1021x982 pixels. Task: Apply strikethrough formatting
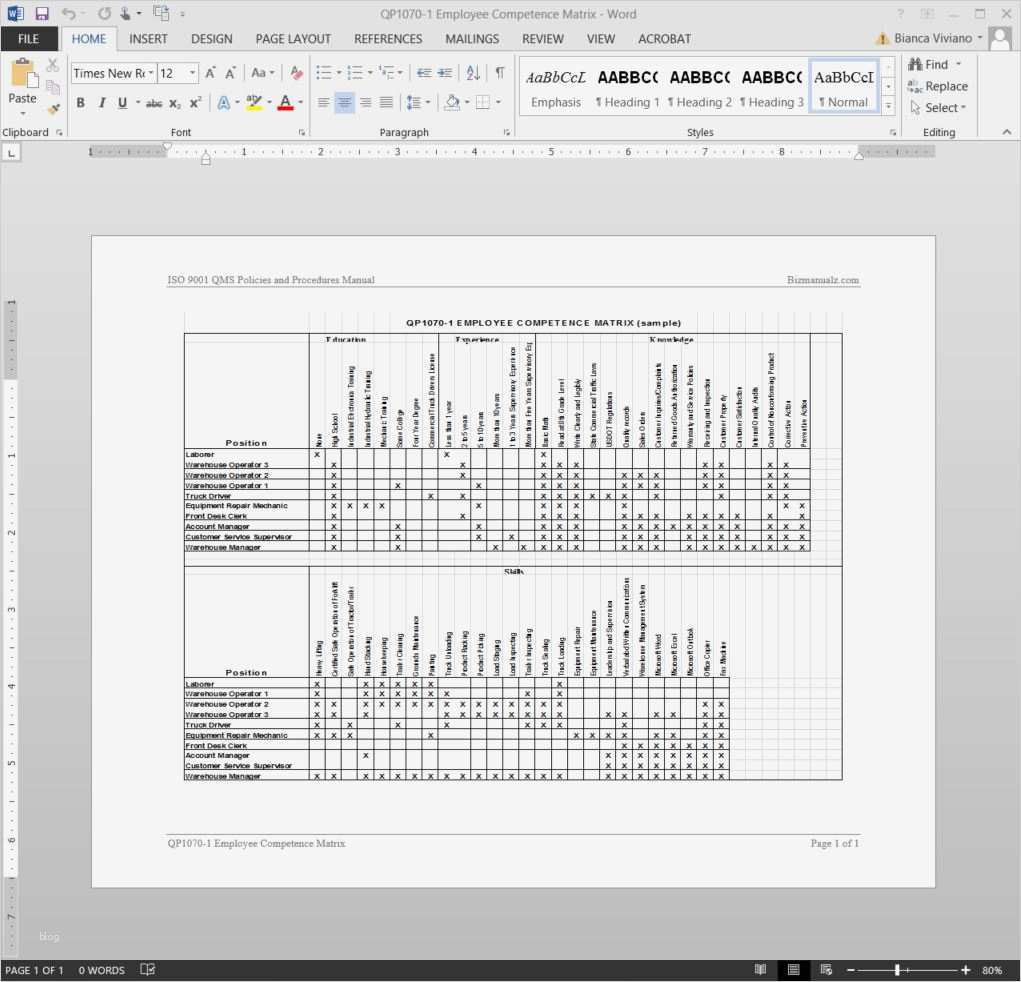click(154, 103)
